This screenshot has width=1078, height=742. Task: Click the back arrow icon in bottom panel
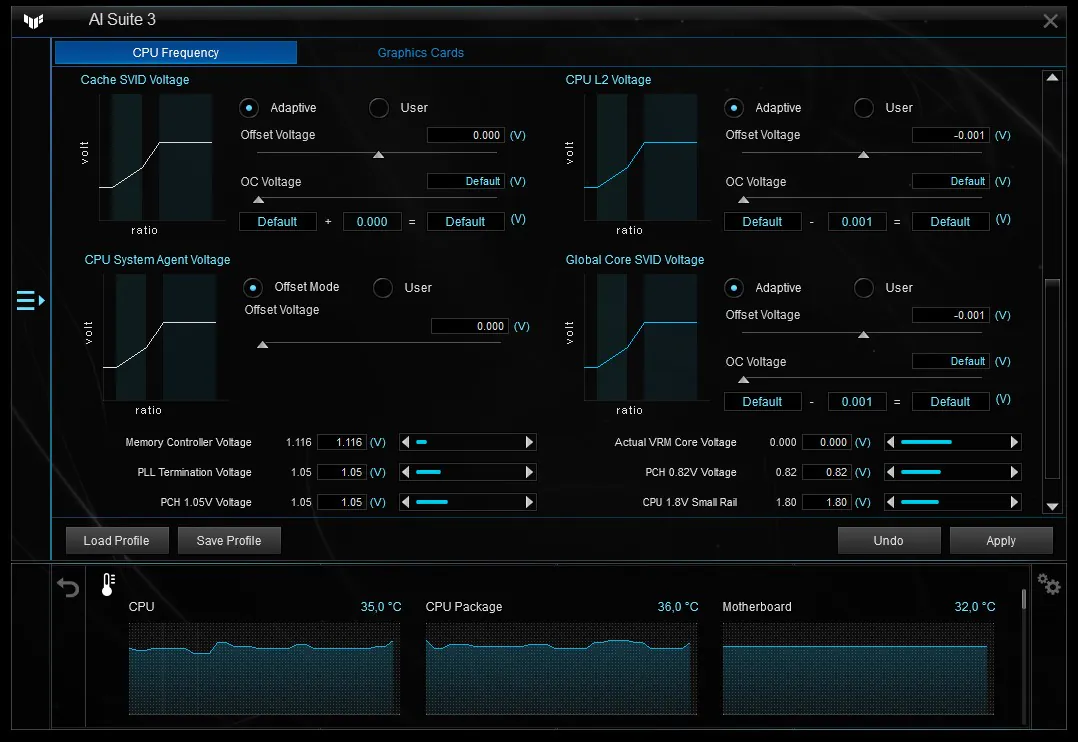(68, 587)
